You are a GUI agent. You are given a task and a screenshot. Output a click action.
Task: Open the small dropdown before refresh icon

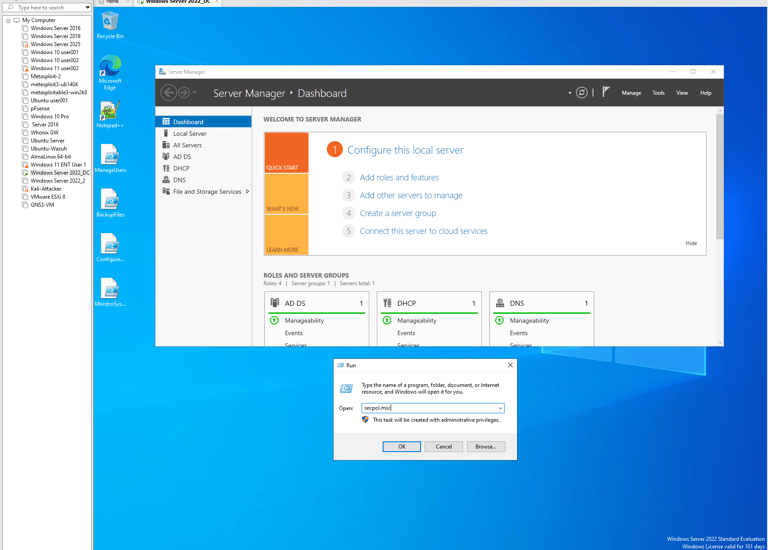pos(570,93)
